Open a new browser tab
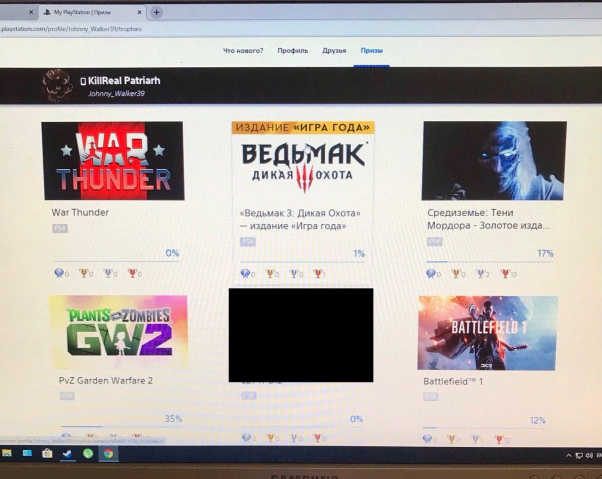The image size is (602, 479). [x=156, y=12]
